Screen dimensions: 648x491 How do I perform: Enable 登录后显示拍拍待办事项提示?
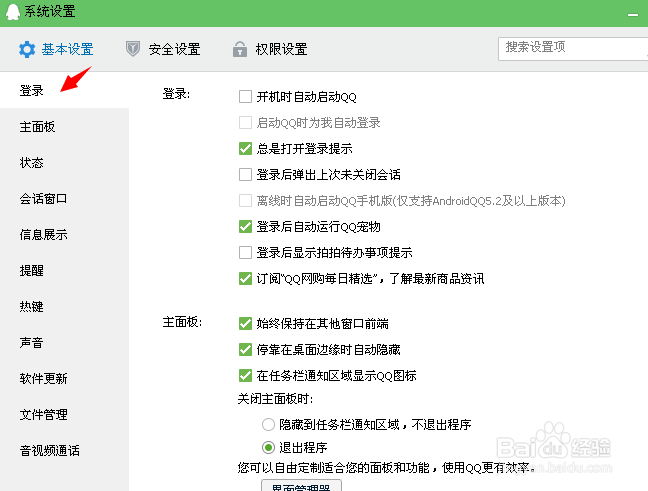tap(245, 253)
